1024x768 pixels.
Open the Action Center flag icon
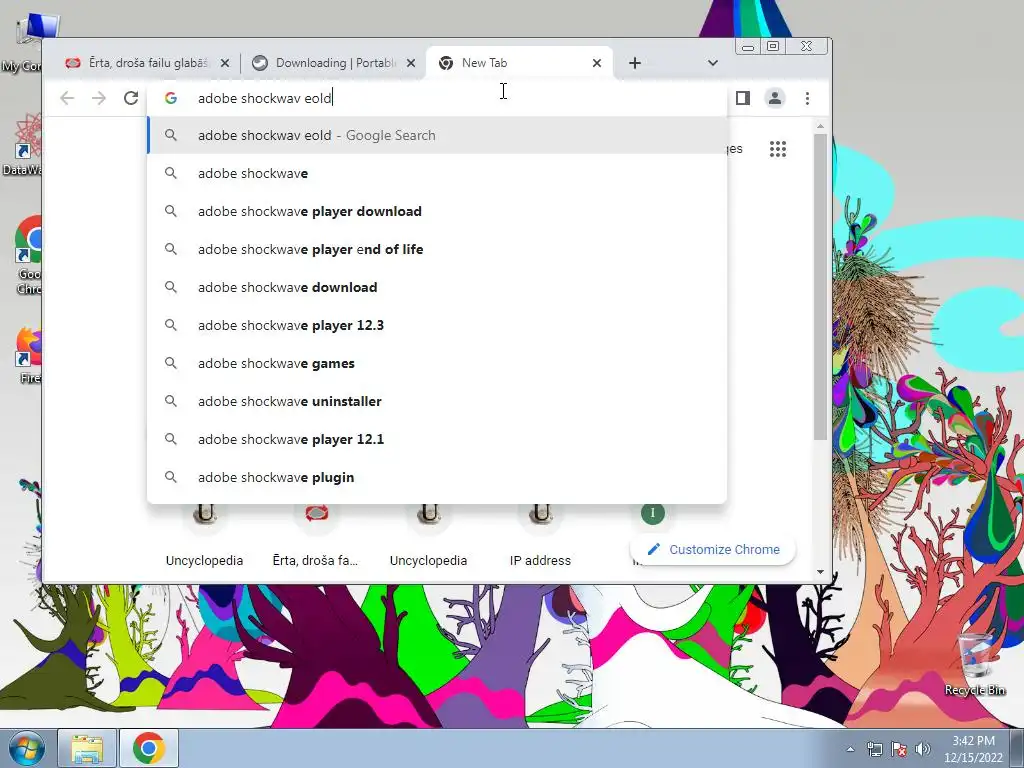click(899, 749)
